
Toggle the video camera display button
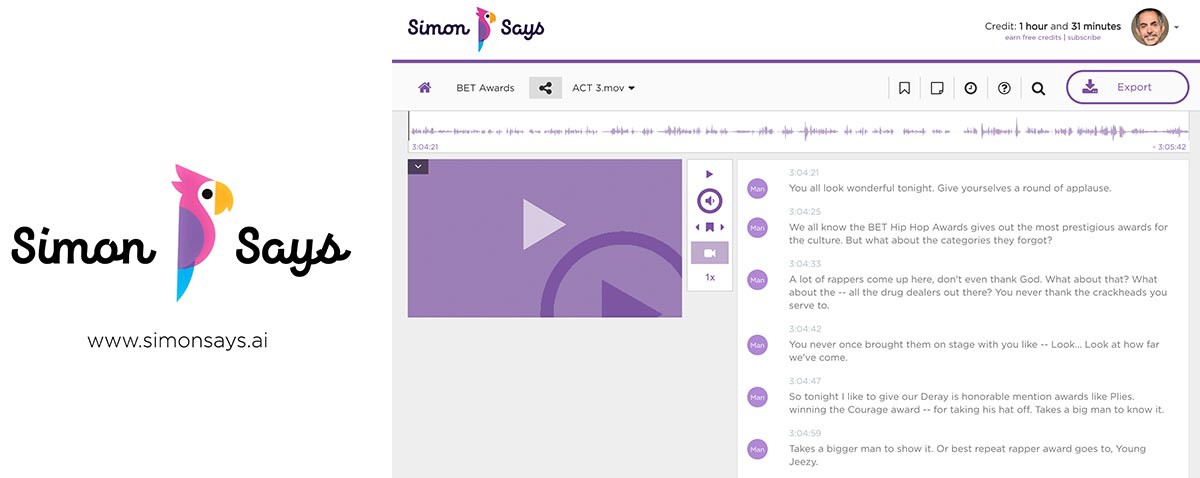click(710, 253)
